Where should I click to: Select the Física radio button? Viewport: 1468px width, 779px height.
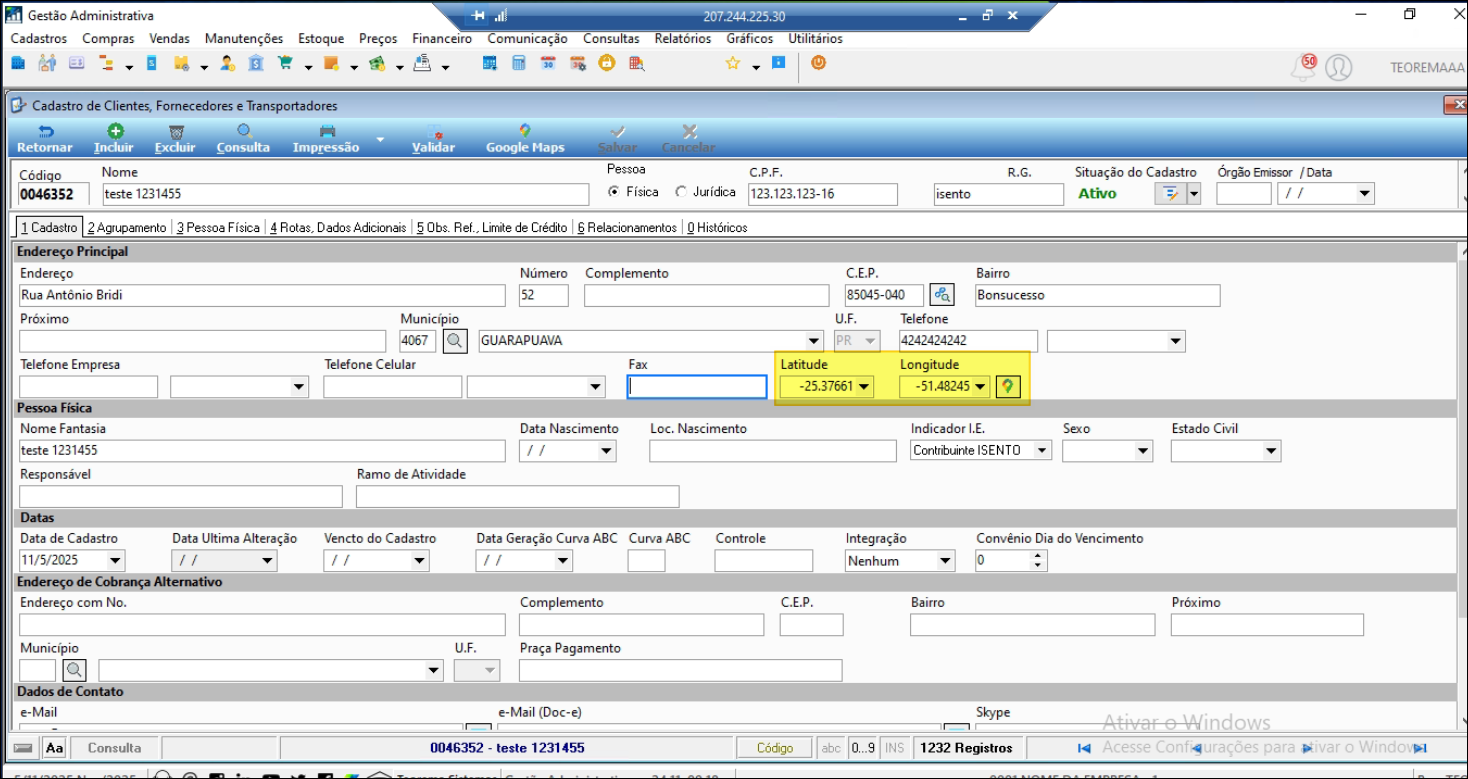pyautogui.click(x=614, y=192)
